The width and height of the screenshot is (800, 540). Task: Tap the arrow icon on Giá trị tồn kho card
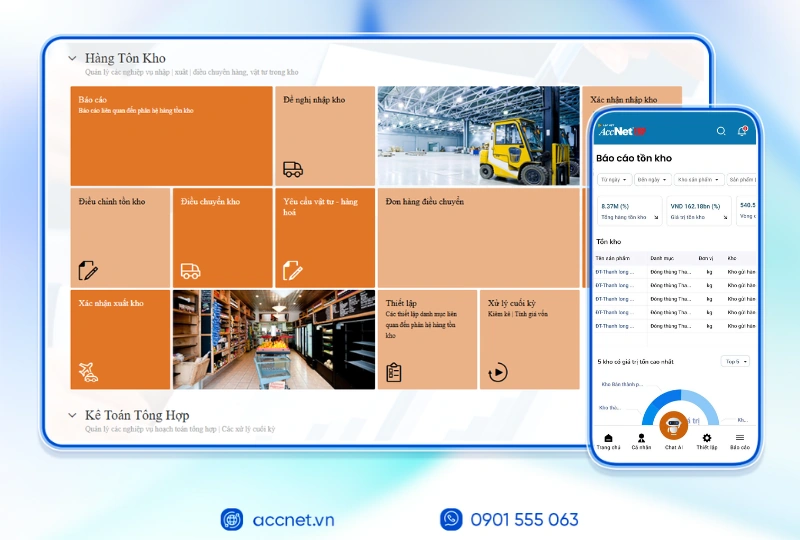click(725, 217)
